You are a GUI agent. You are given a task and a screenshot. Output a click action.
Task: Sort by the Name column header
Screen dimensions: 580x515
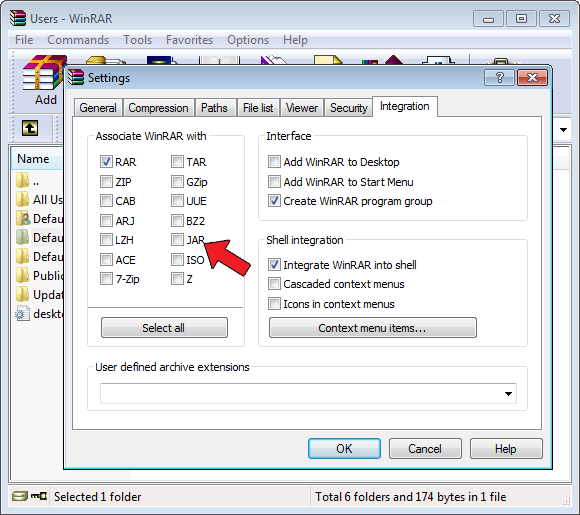pyautogui.click(x=37, y=159)
